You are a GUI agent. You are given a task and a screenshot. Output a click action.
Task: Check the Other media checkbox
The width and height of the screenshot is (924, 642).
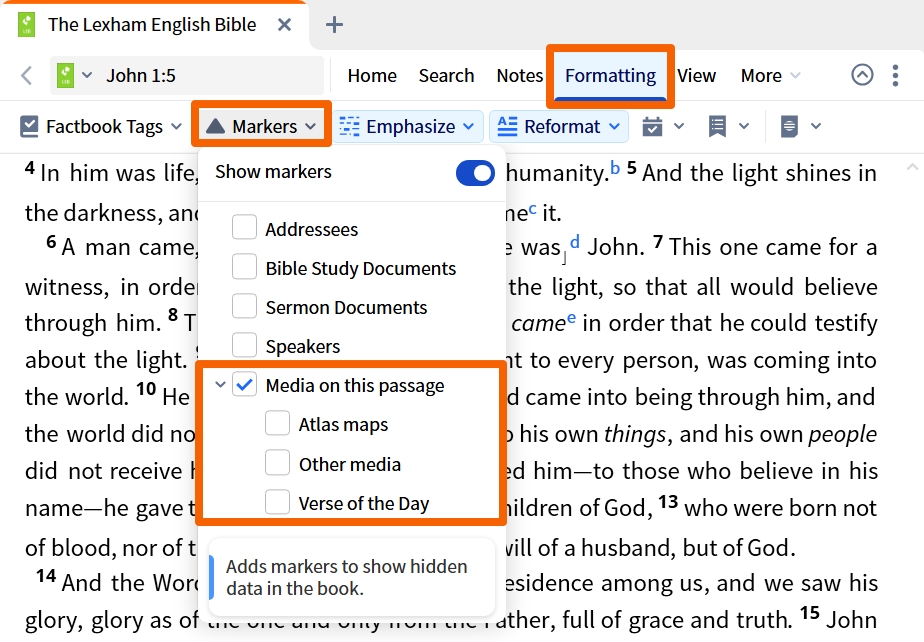tap(277, 463)
